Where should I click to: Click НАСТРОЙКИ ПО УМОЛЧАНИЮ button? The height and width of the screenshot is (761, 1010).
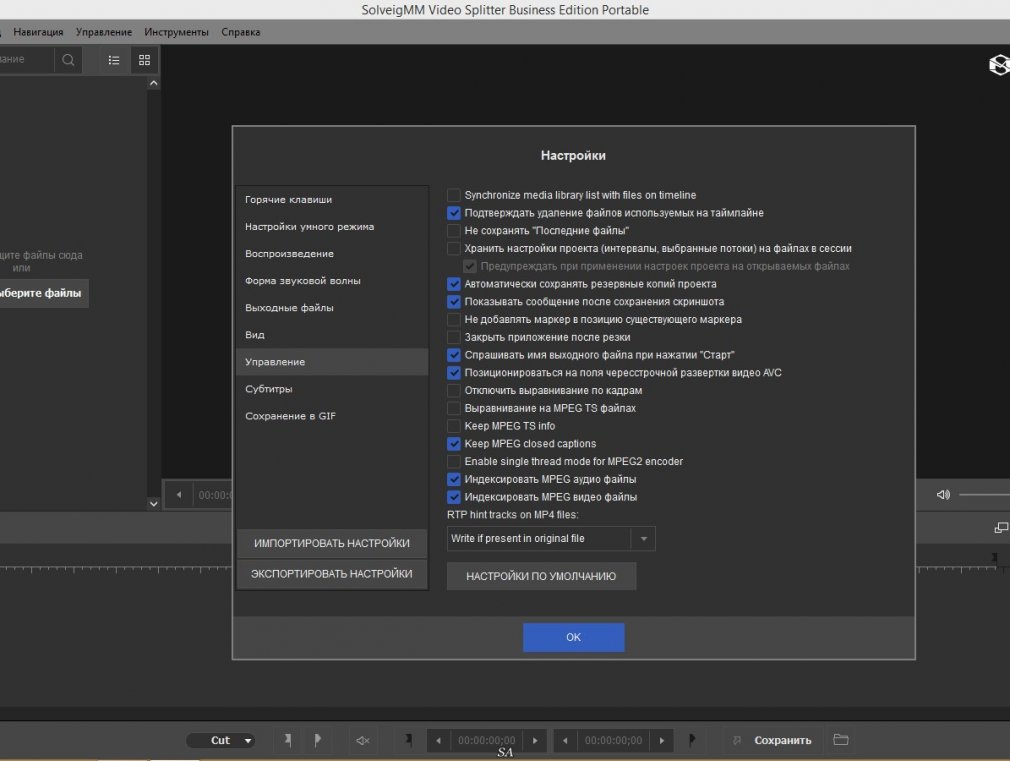541,576
